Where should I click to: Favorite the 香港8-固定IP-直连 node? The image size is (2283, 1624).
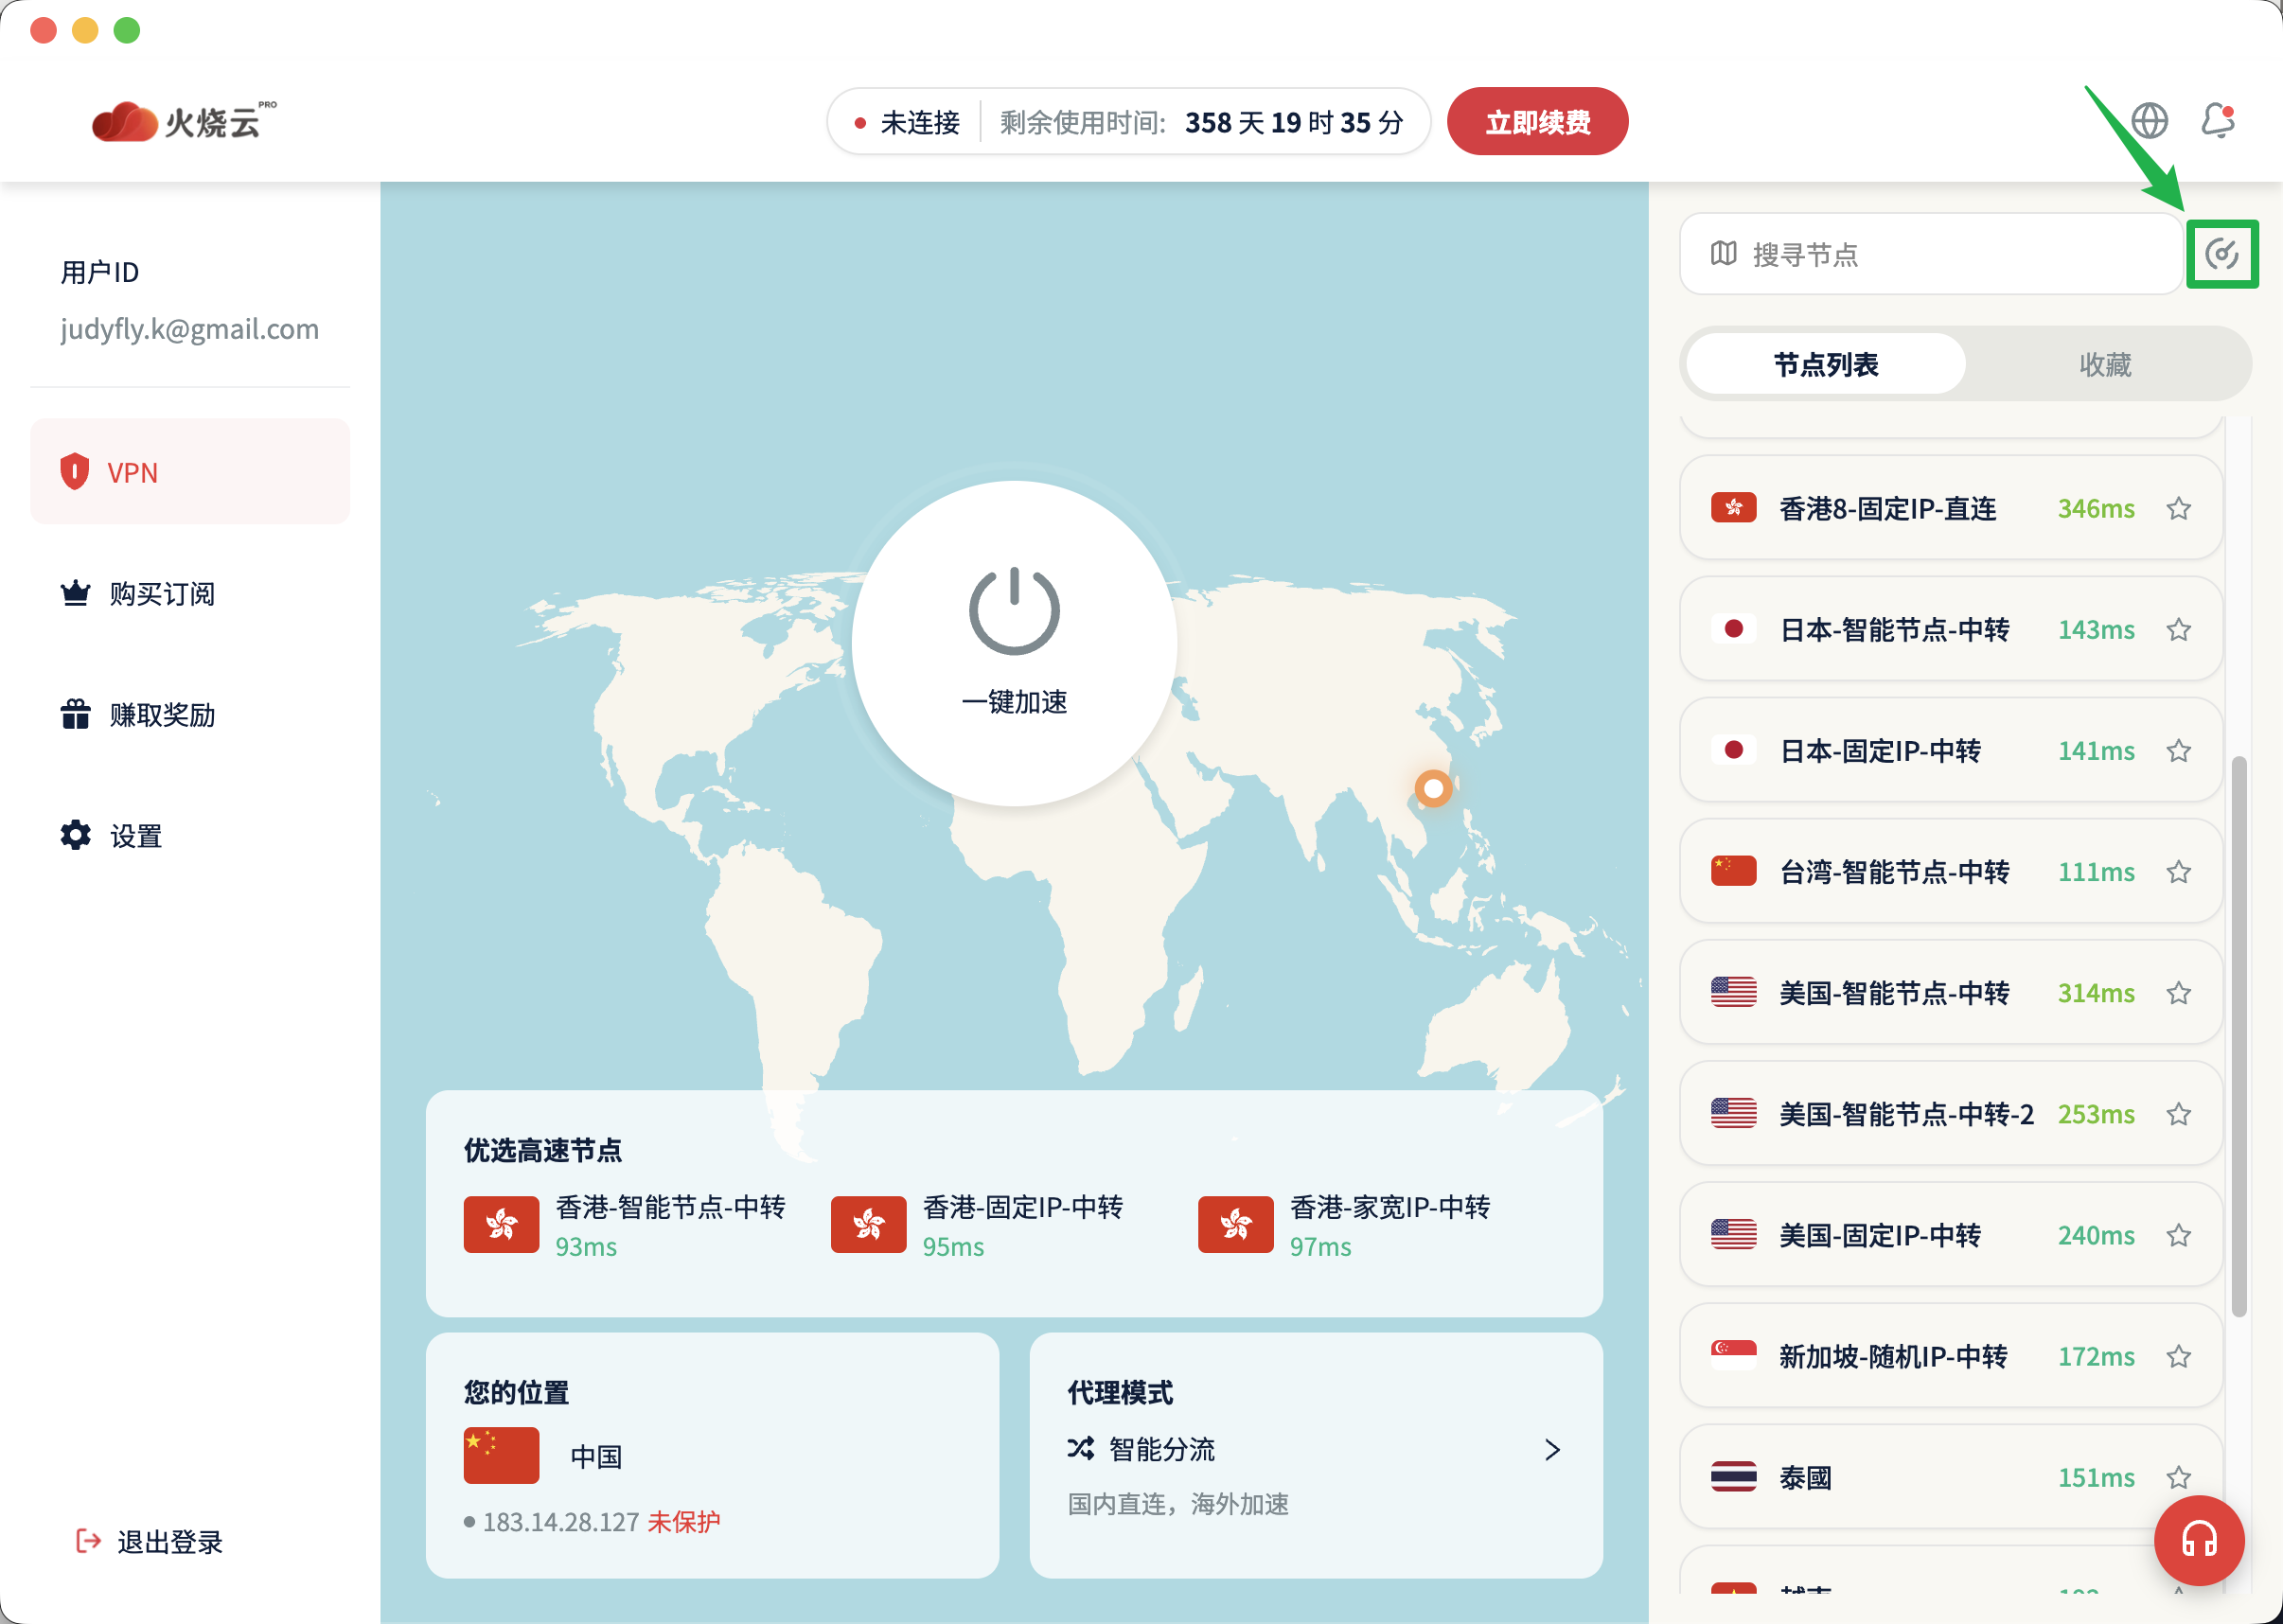coord(2179,508)
